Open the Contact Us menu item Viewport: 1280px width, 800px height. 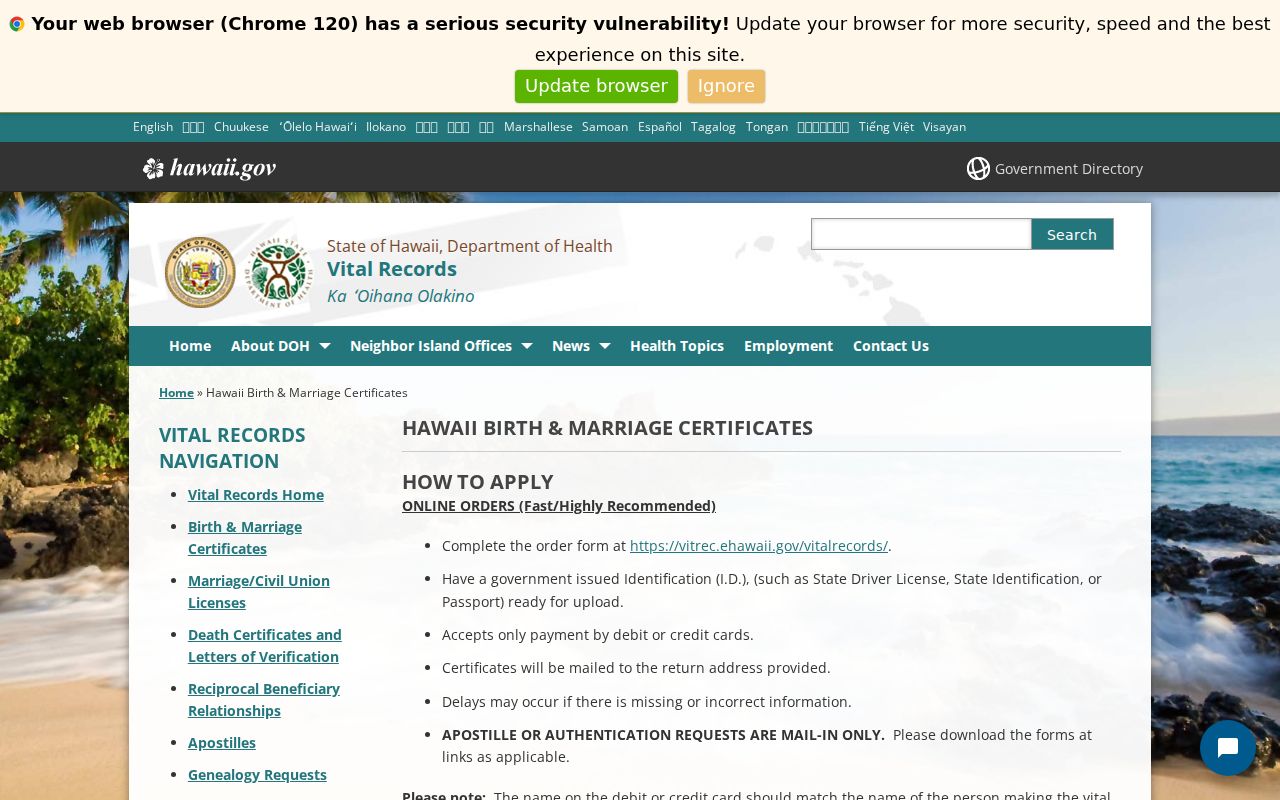pyautogui.click(x=891, y=346)
